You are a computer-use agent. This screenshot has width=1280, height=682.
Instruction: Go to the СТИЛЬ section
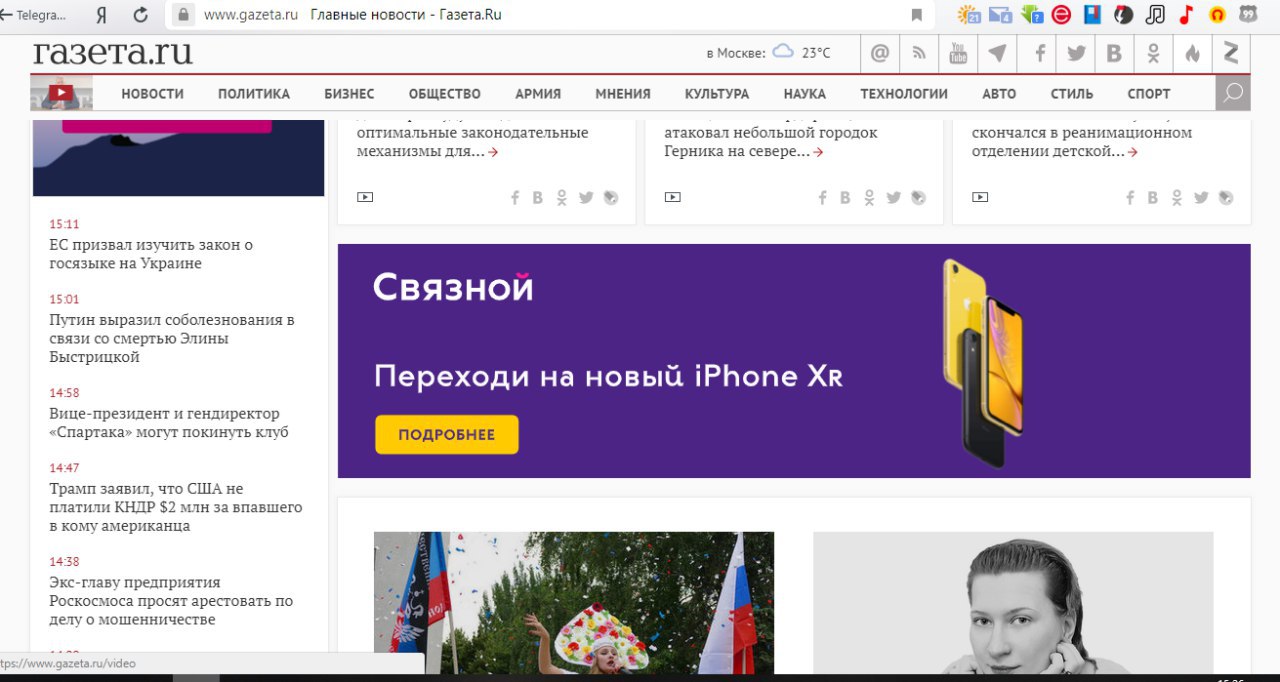pos(1072,94)
